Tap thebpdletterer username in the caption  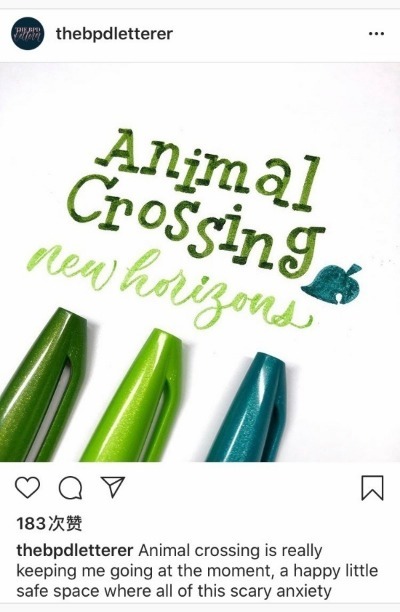(75, 551)
